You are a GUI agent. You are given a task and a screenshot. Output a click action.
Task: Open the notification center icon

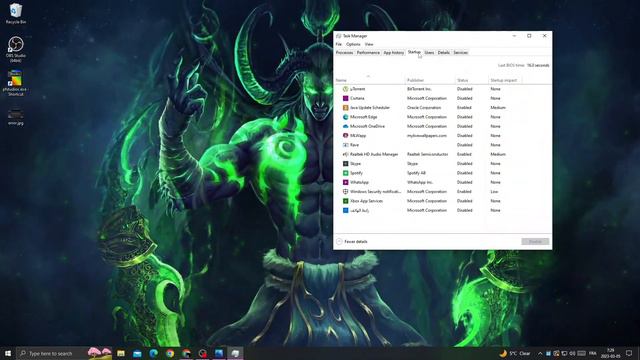[x=629, y=353]
